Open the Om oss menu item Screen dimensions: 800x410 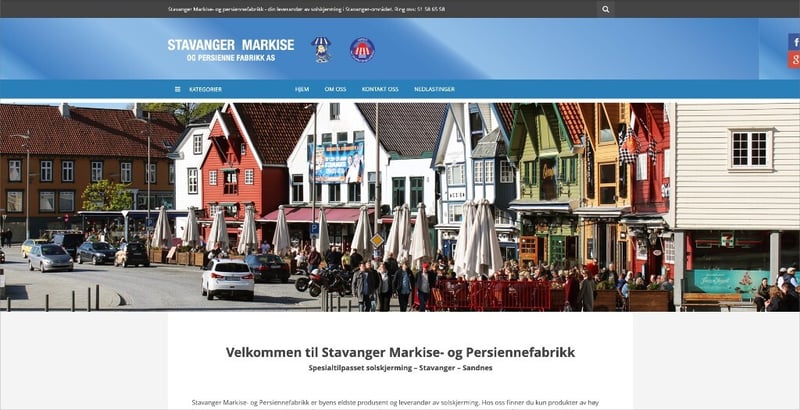(335, 89)
